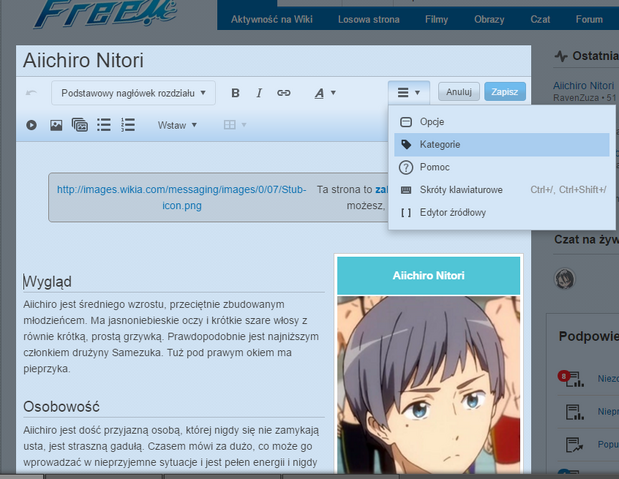
Task: Click the Wygląd section heading
Action: (47, 282)
